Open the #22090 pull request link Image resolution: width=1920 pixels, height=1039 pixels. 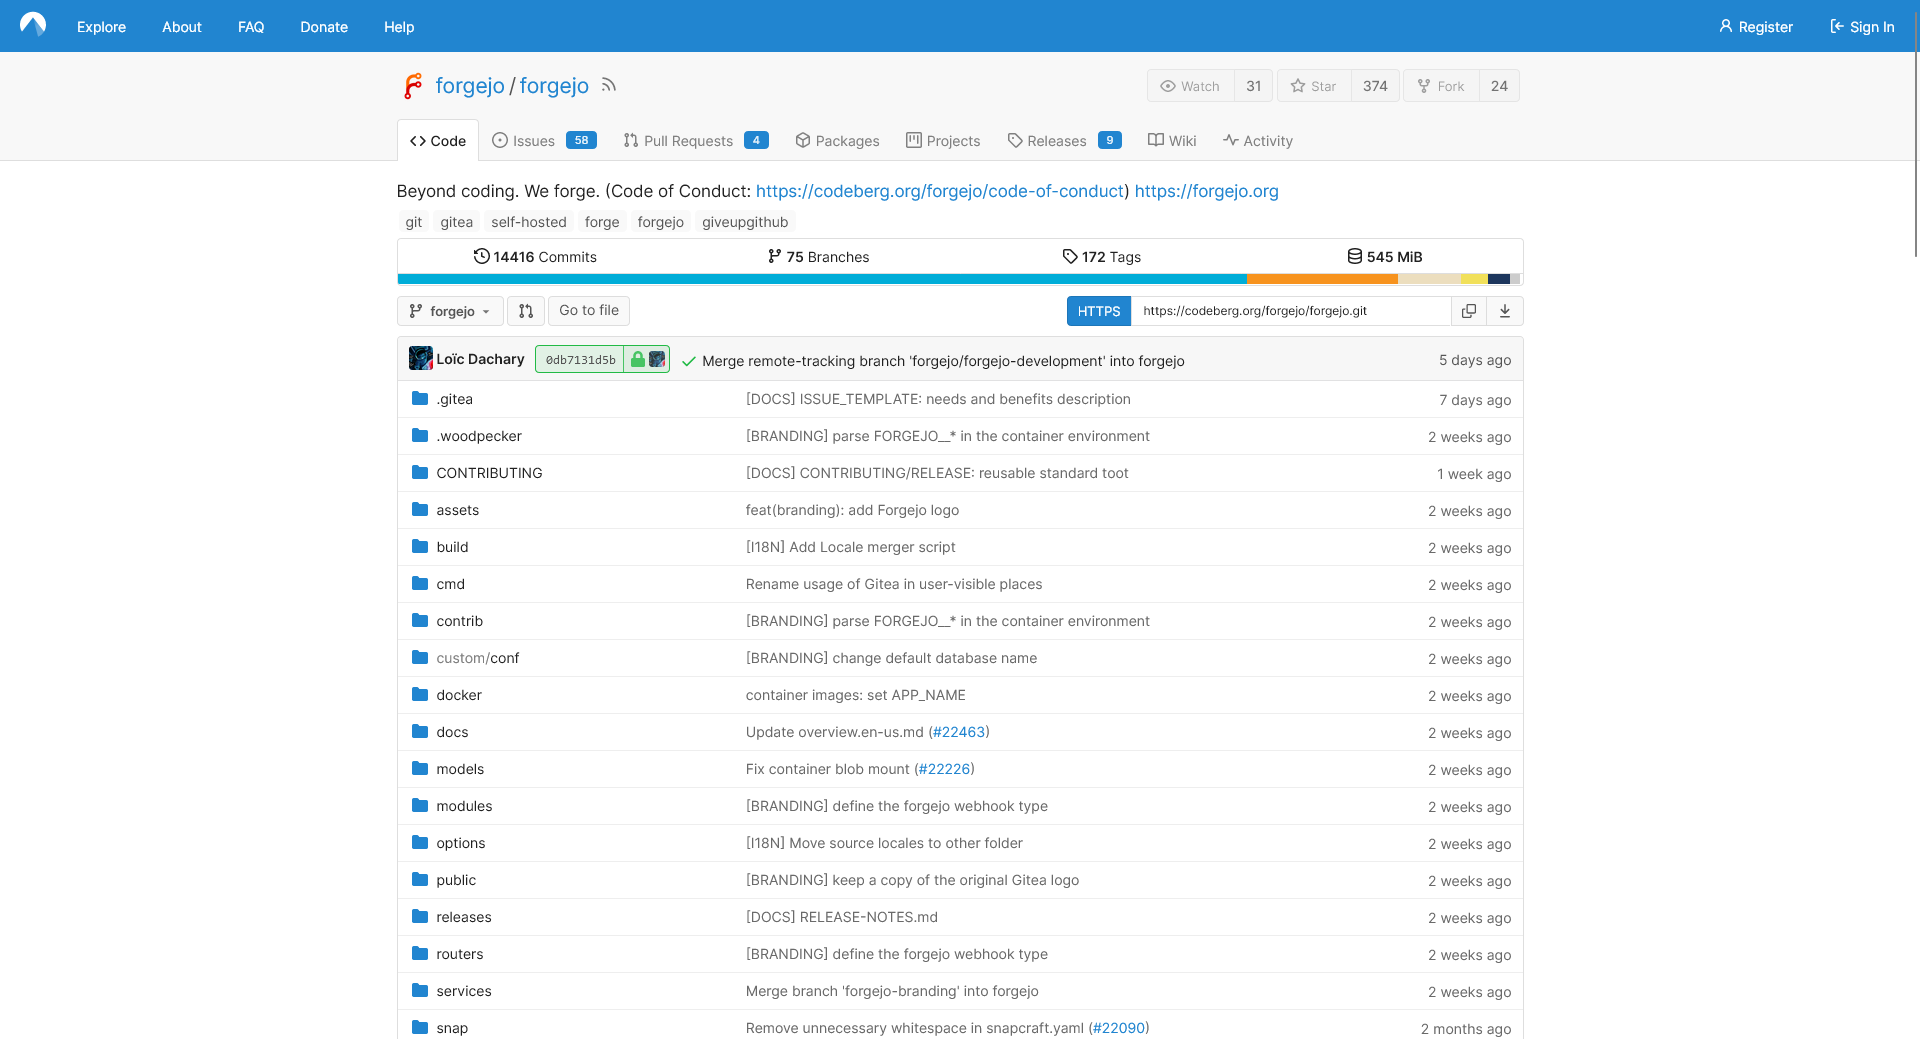coord(1119,1028)
